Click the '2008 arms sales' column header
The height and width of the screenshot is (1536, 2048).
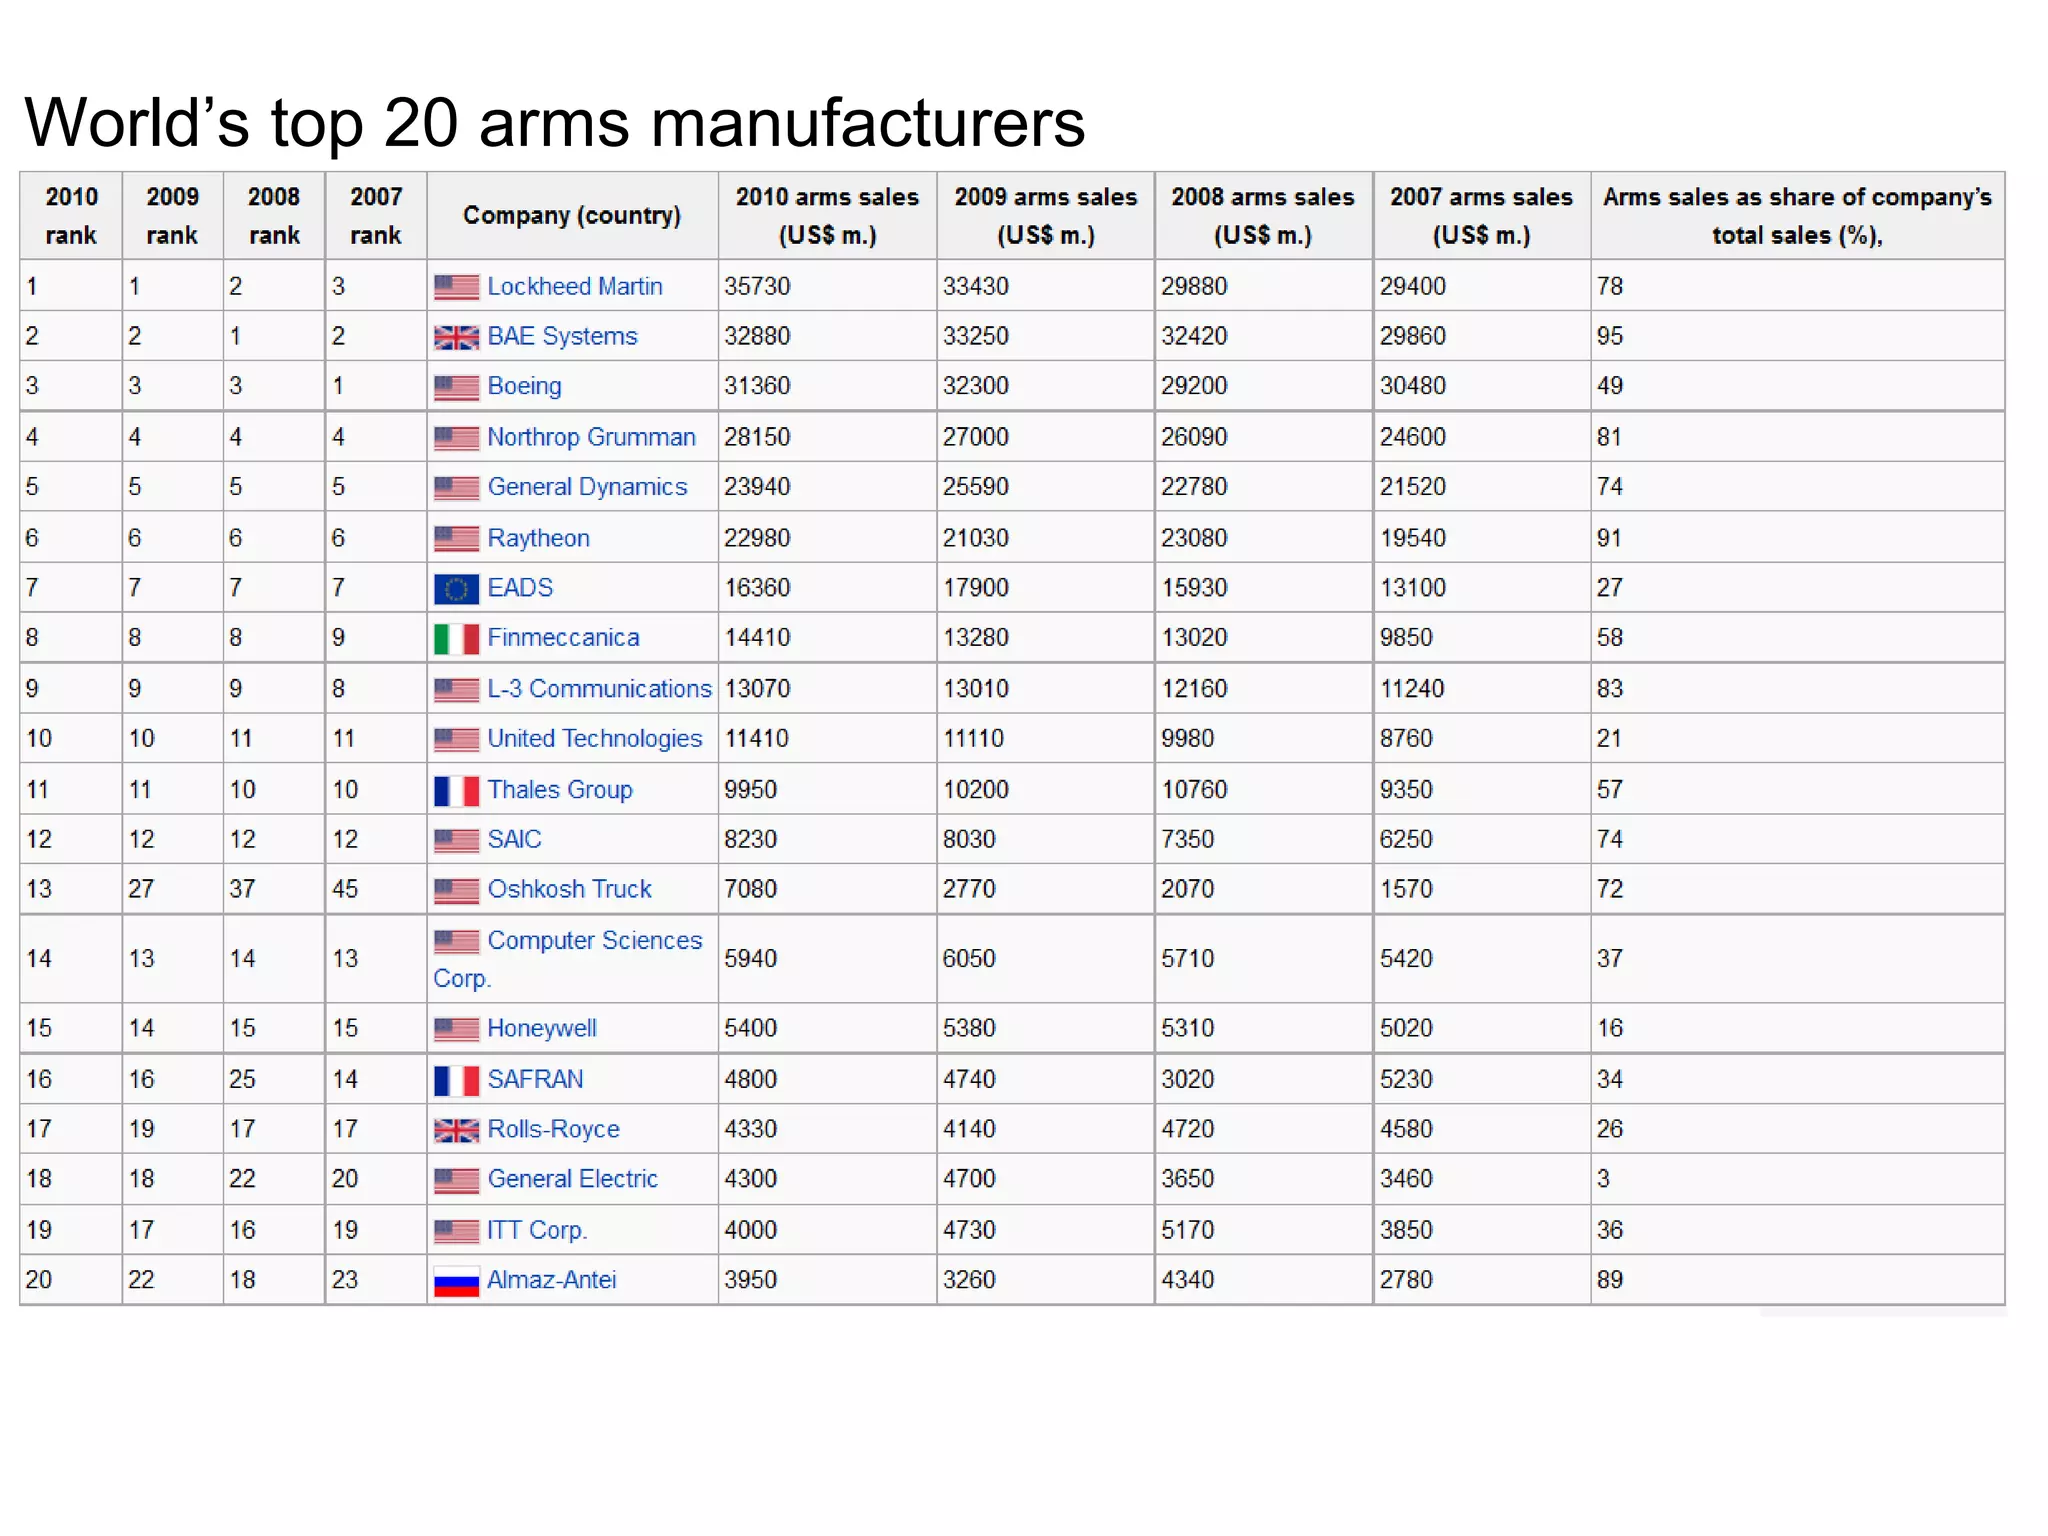[1263, 216]
